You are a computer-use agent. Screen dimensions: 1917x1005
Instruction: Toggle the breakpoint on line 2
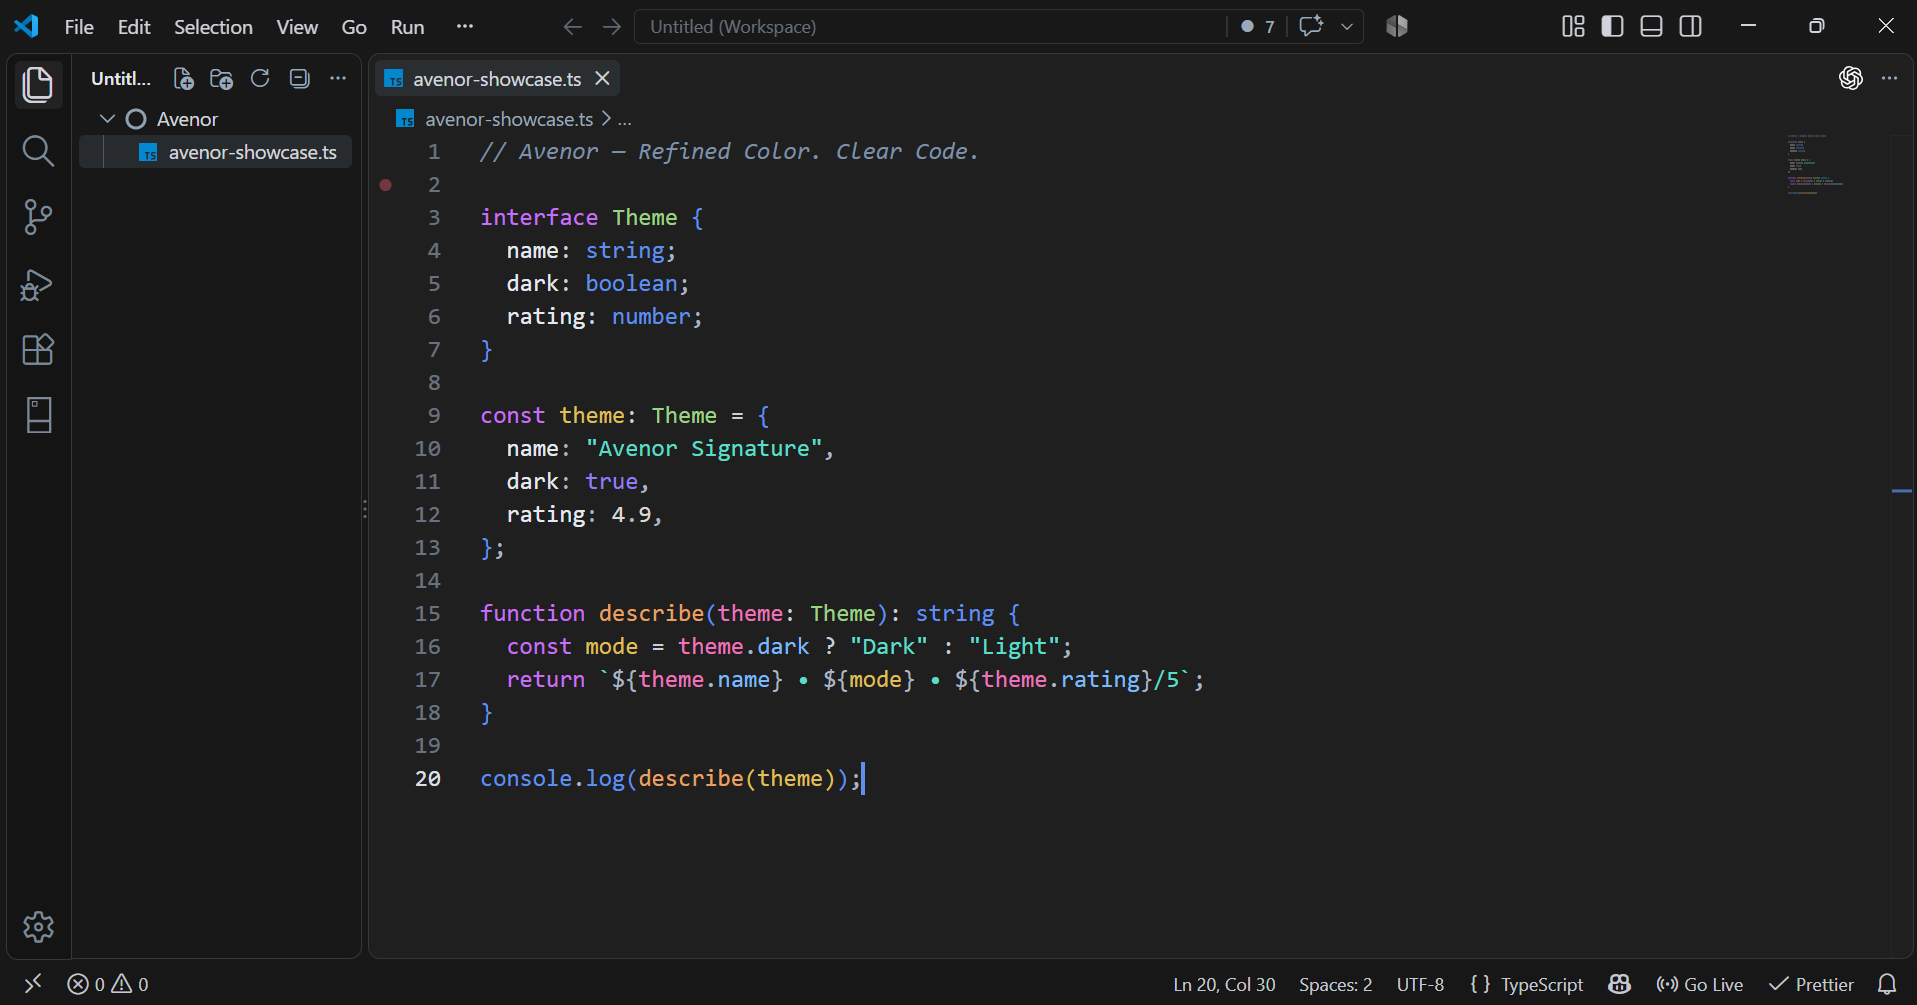pos(386,184)
